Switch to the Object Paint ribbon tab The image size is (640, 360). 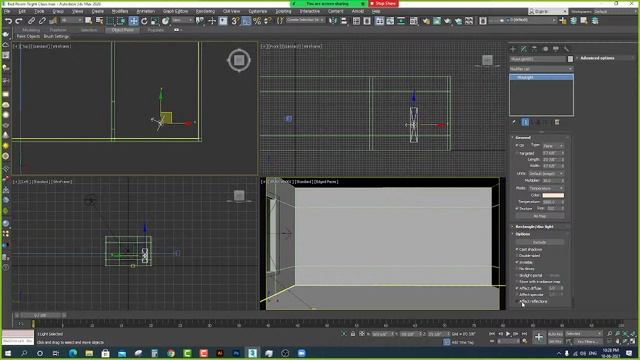(122, 30)
